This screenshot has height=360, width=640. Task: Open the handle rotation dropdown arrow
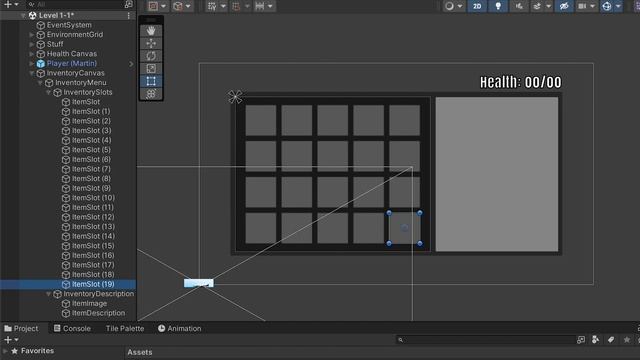(188, 6)
